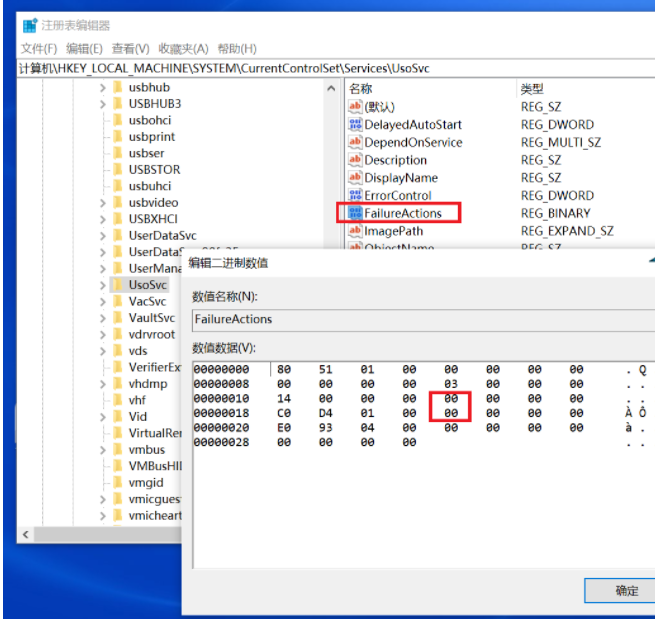Click the ErrorControl value icon
This screenshot has width=655, height=619.
tap(354, 196)
